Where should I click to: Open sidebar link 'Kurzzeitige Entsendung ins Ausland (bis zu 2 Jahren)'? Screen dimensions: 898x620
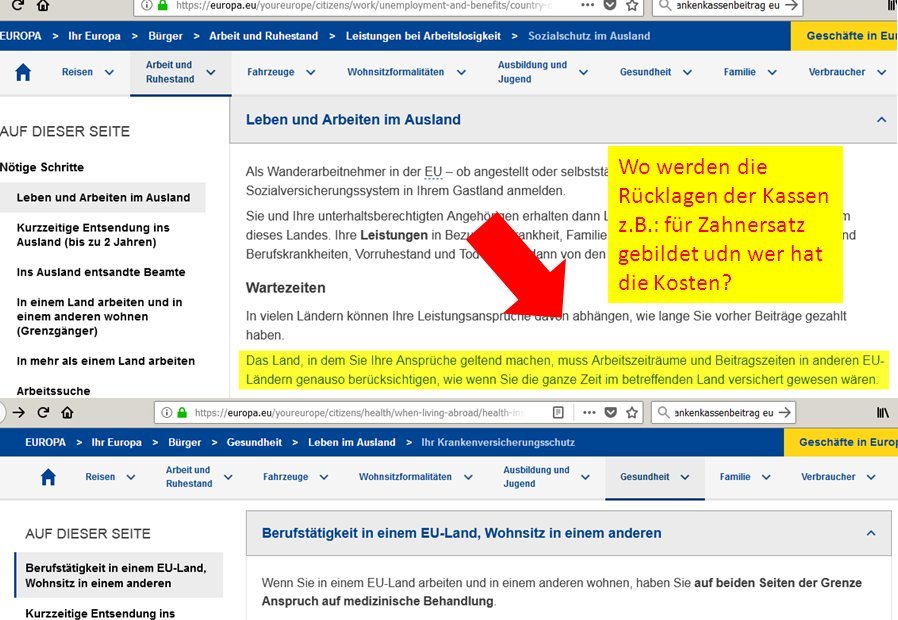[93, 235]
